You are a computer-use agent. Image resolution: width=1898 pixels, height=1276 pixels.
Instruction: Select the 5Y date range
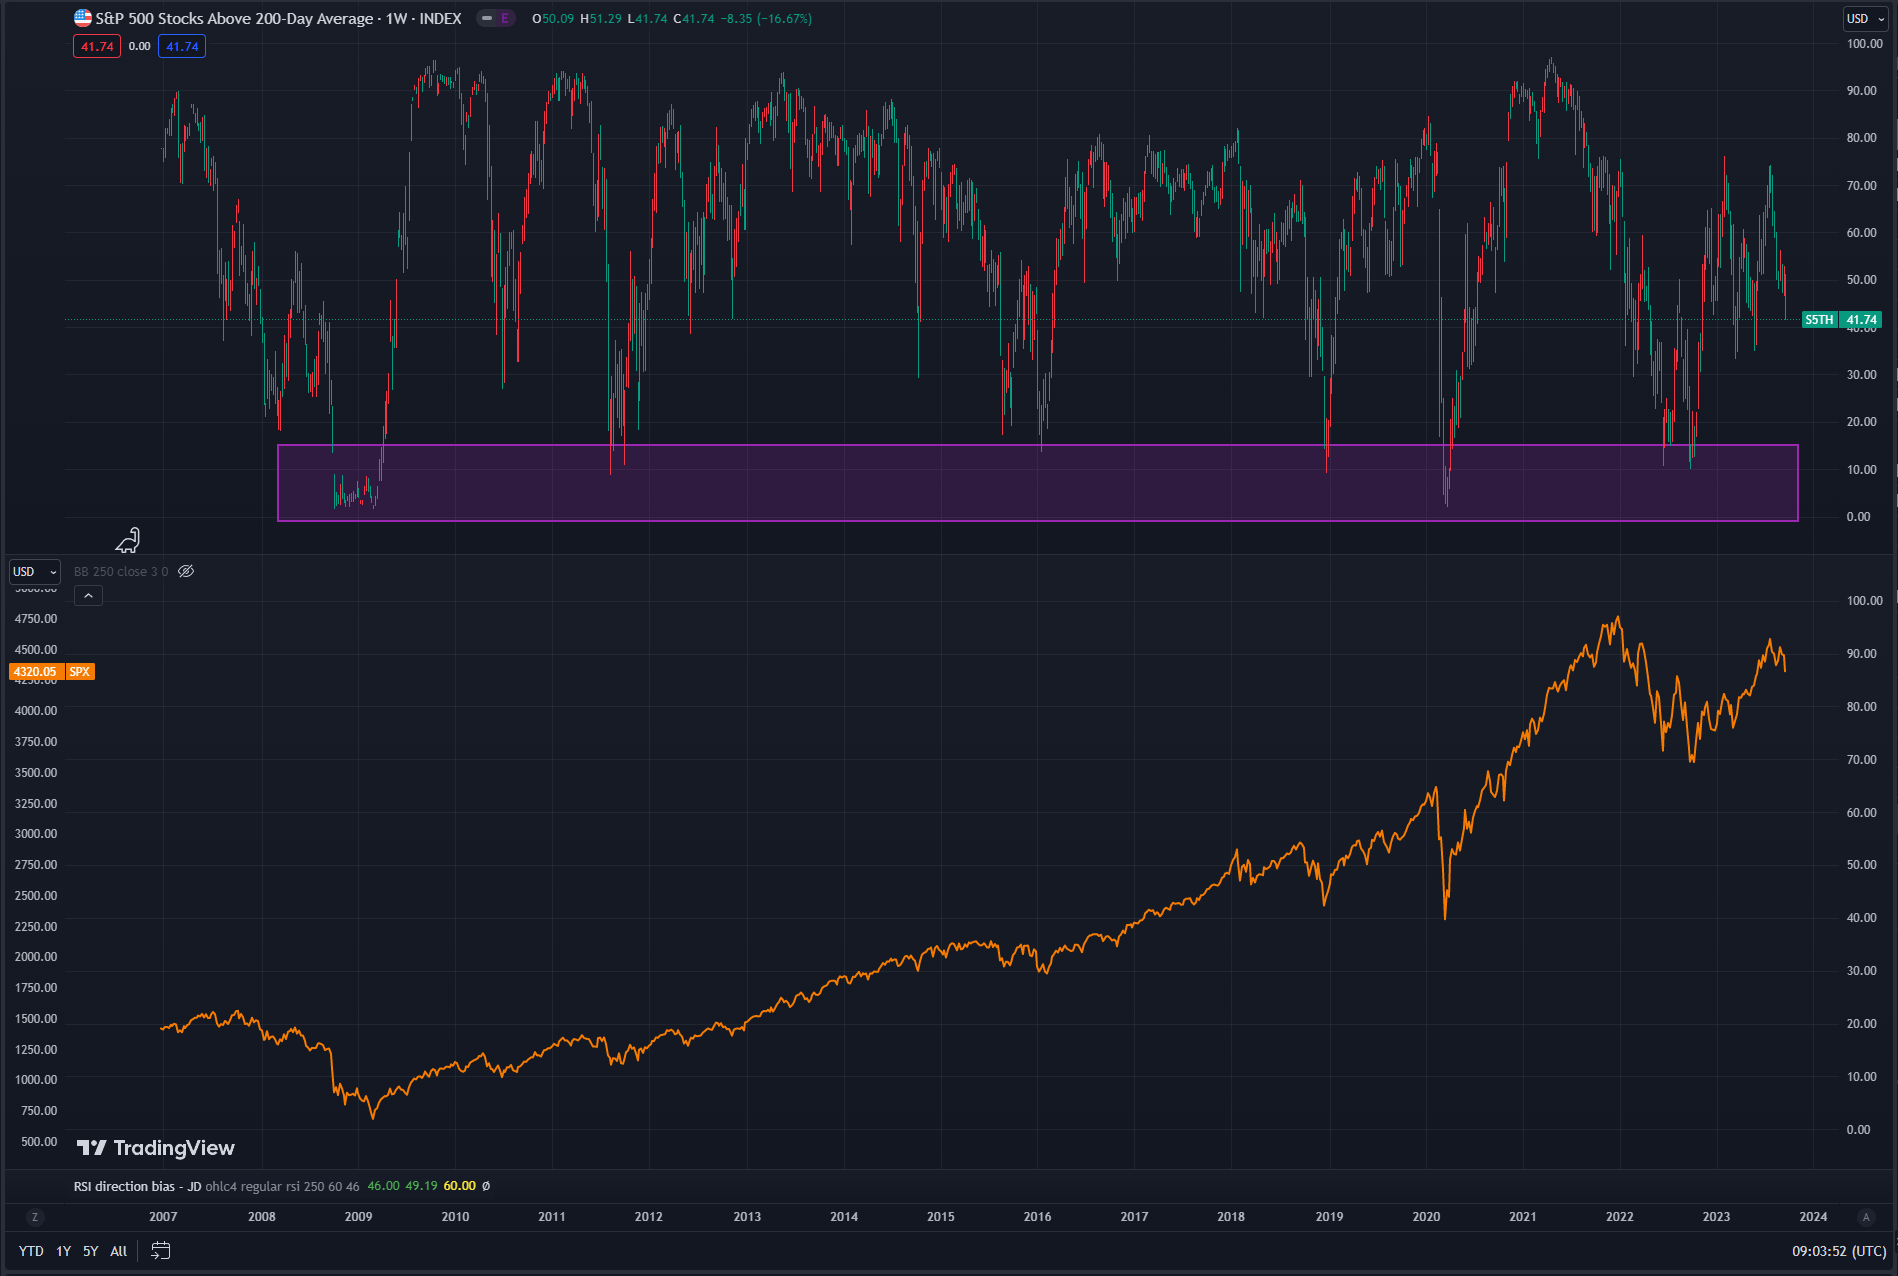(x=90, y=1251)
